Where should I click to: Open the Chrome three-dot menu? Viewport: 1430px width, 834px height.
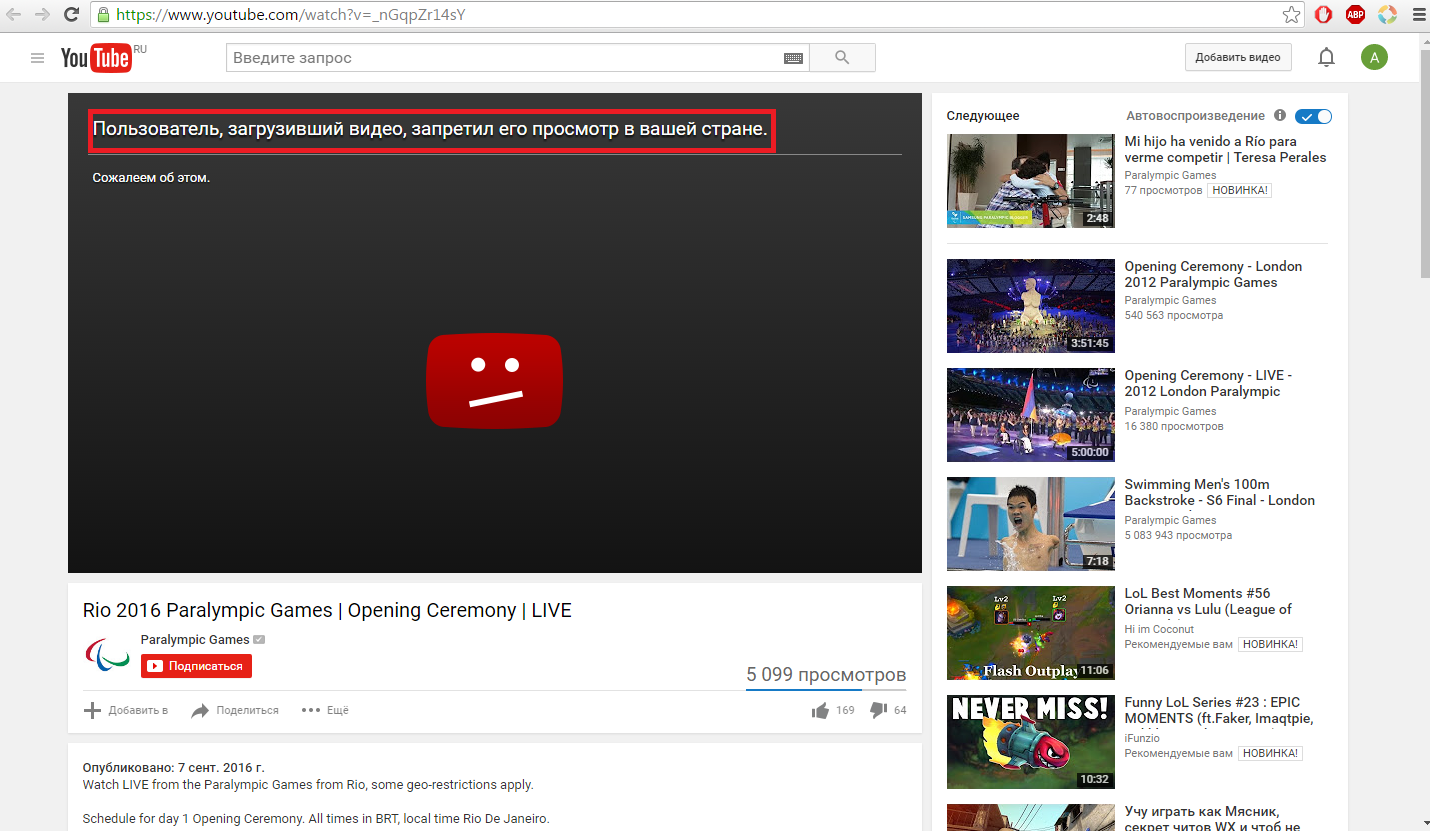pyautogui.click(x=1417, y=15)
